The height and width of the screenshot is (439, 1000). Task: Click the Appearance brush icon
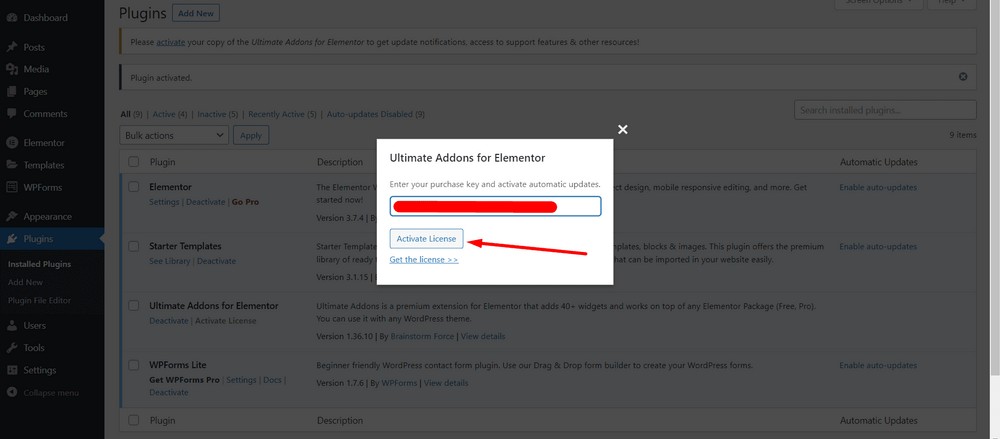11,216
